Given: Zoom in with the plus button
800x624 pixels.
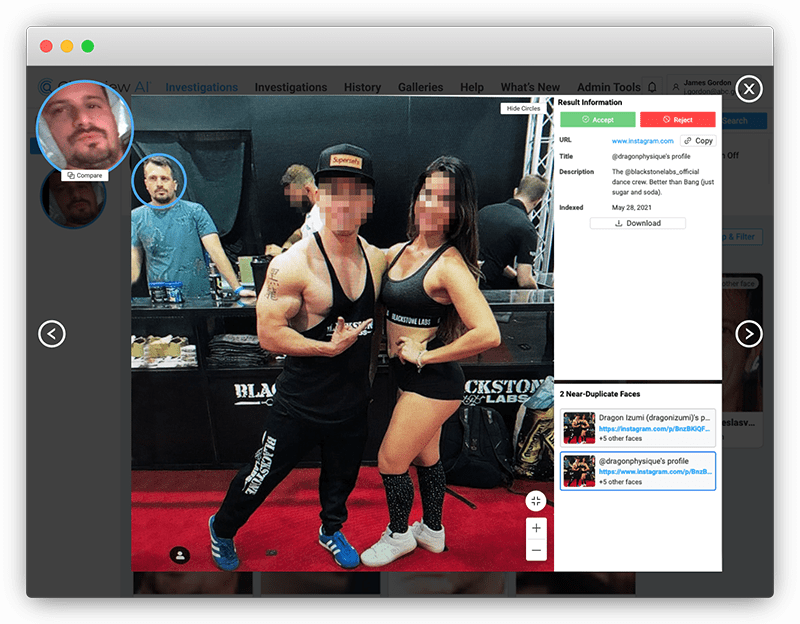Looking at the screenshot, I should 536,528.
